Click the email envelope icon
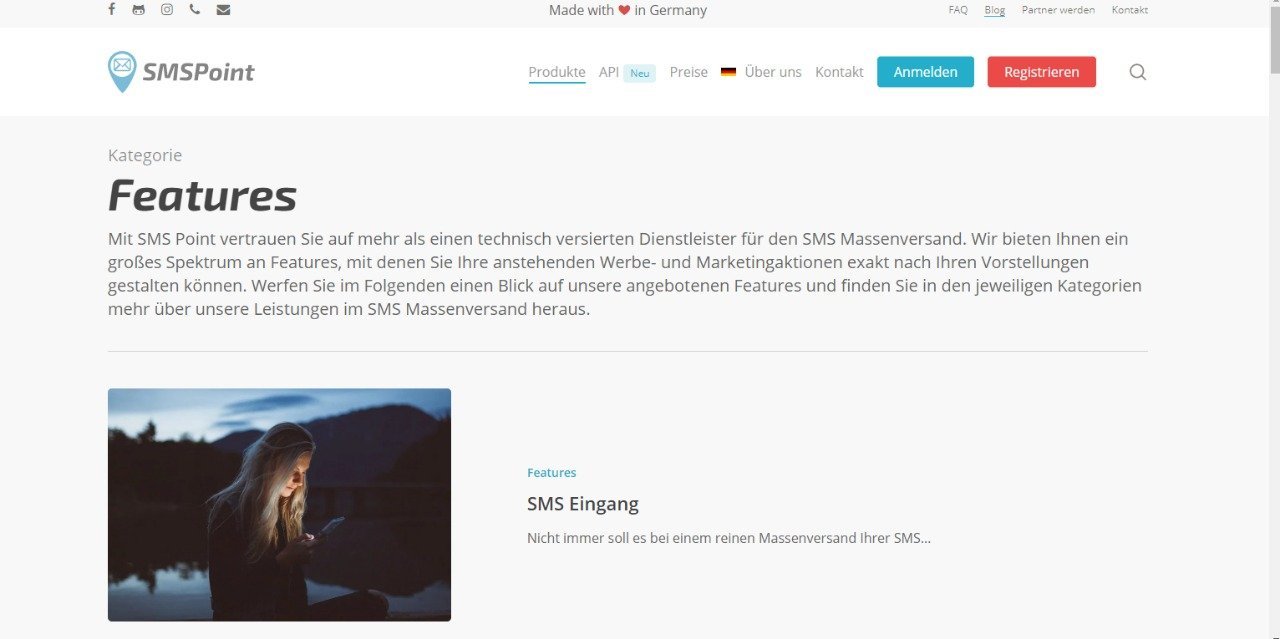 [x=223, y=10]
